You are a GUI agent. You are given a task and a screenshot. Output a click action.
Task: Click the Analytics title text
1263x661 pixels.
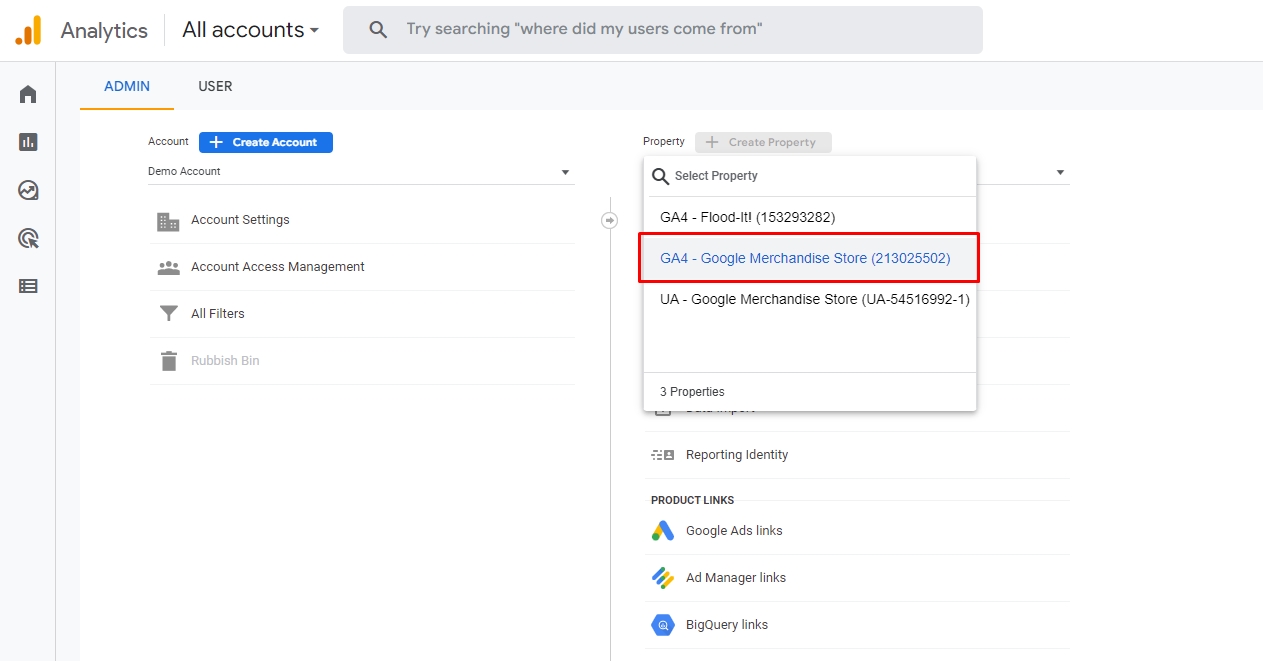tap(104, 30)
